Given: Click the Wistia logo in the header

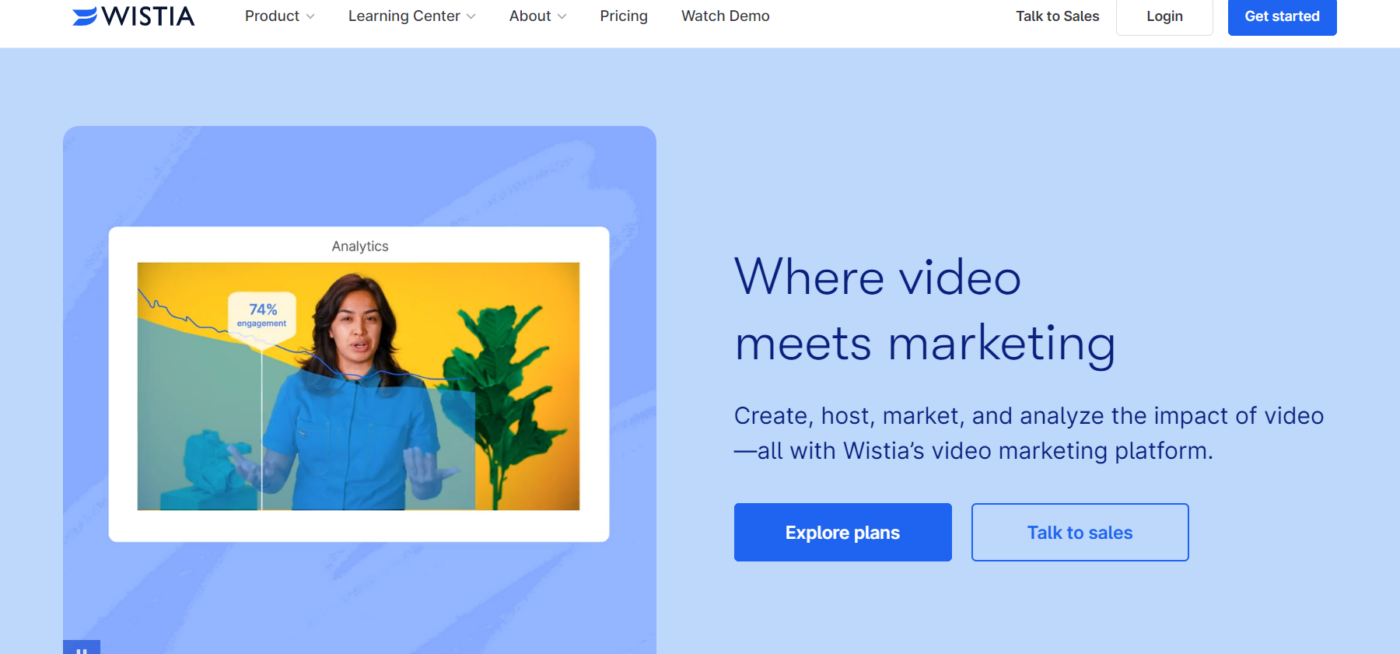Looking at the screenshot, I should coord(133,16).
